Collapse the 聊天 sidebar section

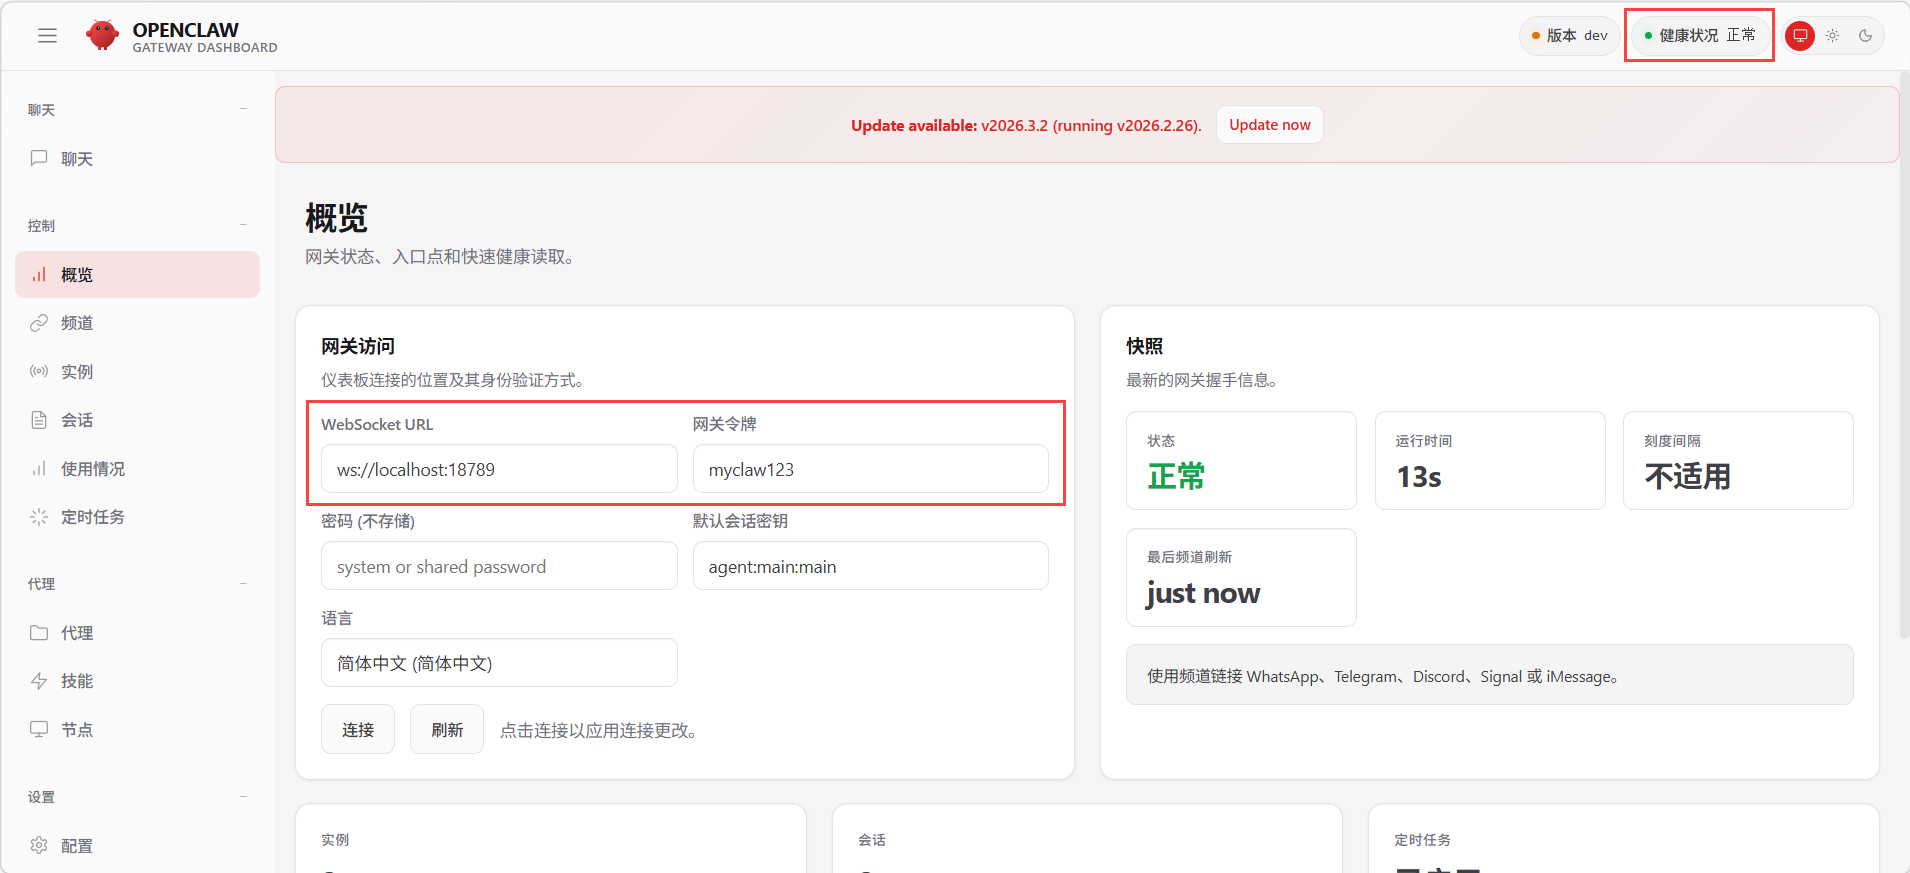[243, 109]
